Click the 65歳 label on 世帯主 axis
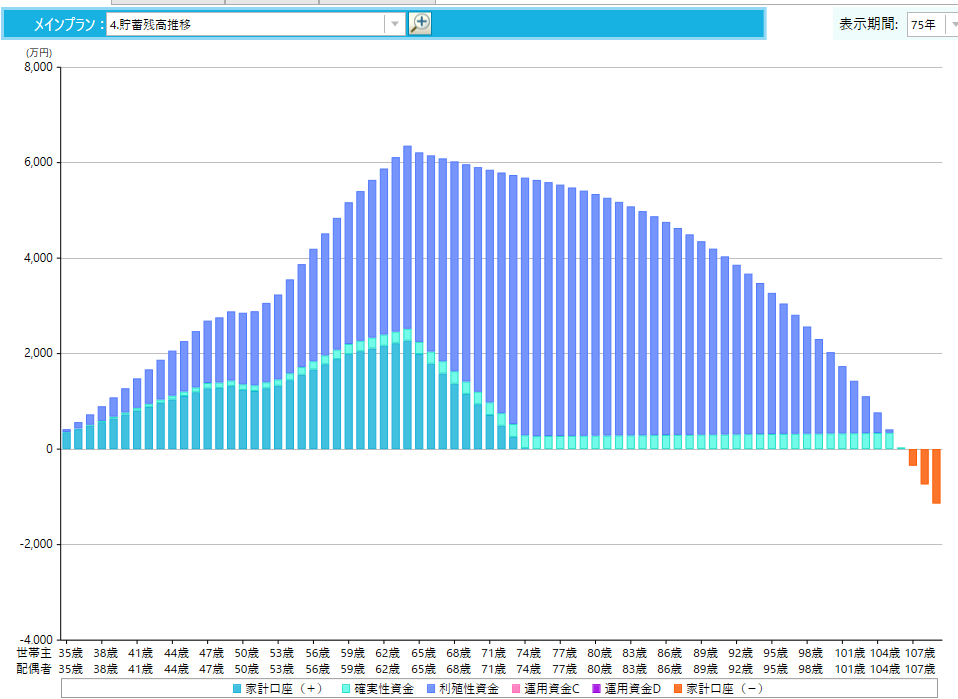The width and height of the screenshot is (958, 699). (x=423, y=652)
